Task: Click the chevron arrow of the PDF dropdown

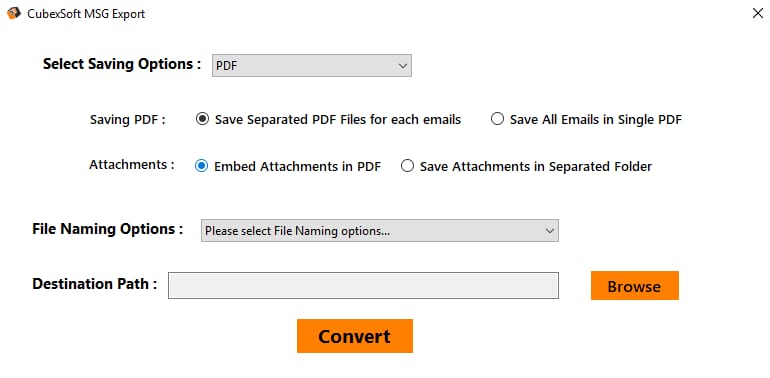Action: point(403,65)
